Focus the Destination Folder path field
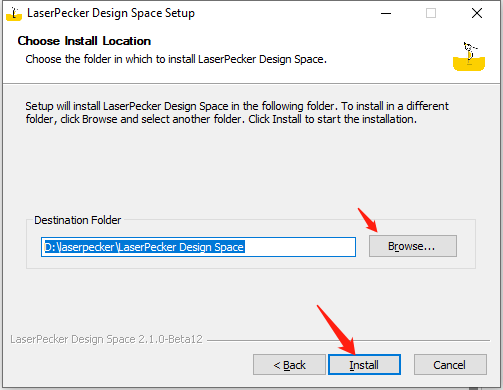 point(198,247)
